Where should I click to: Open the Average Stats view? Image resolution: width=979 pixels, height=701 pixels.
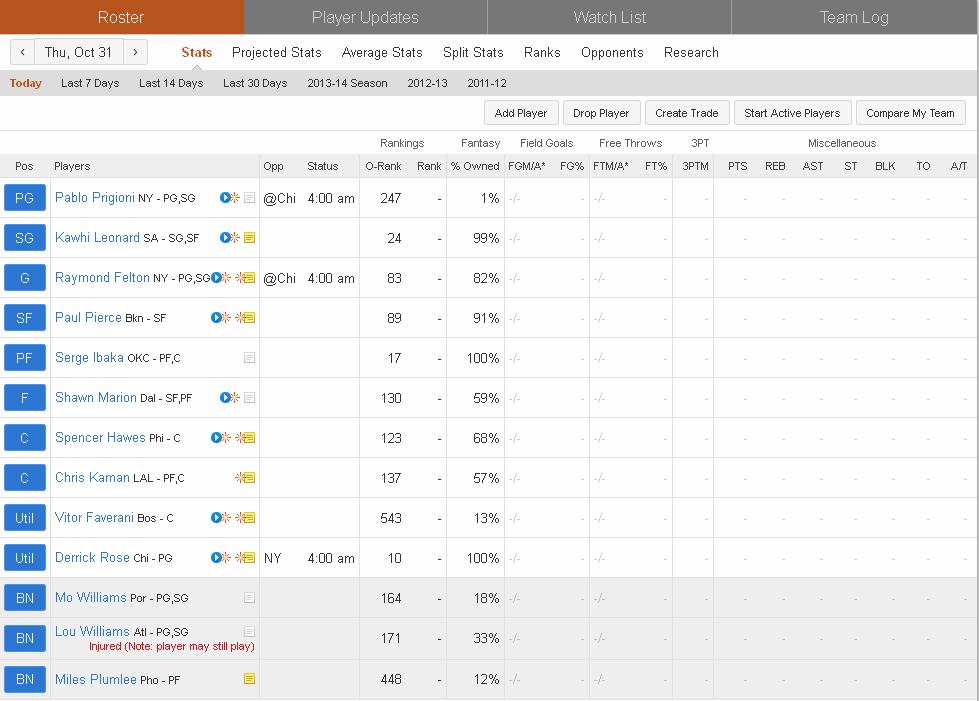pos(382,52)
